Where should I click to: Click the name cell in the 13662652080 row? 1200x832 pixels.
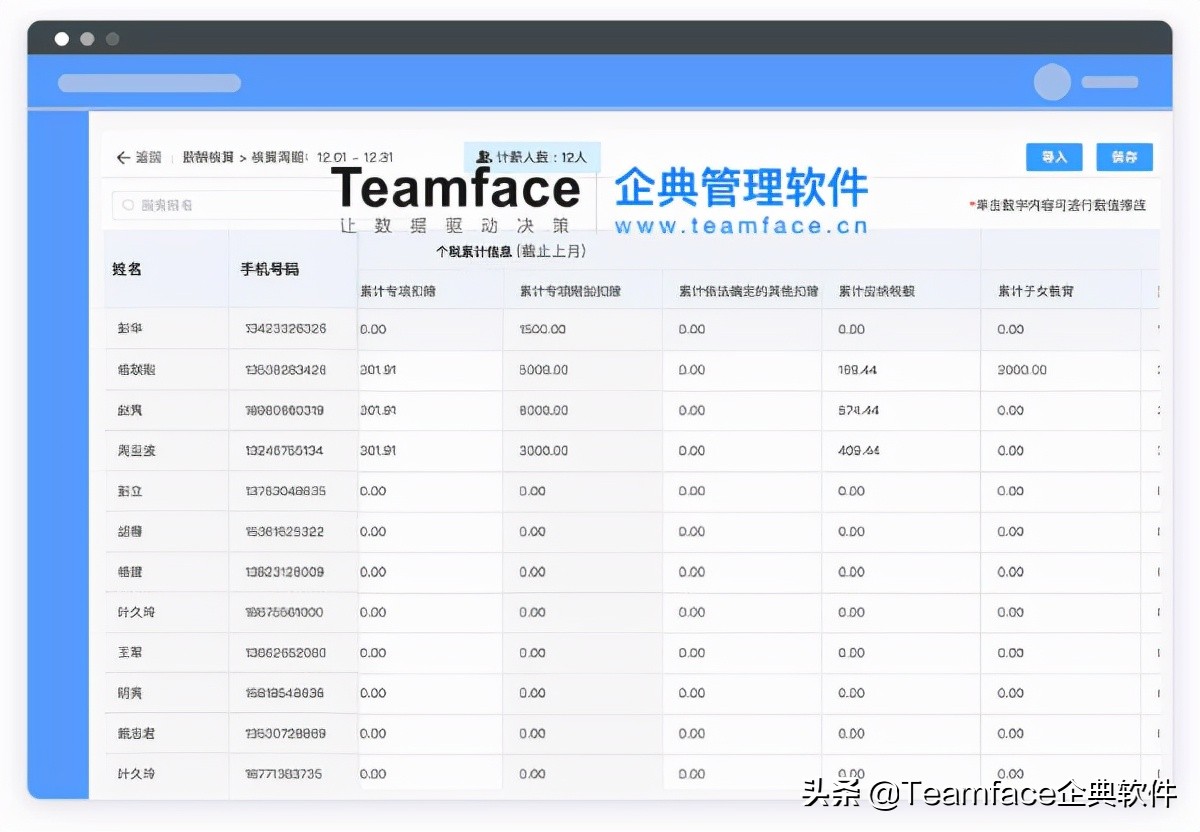(x=130, y=653)
